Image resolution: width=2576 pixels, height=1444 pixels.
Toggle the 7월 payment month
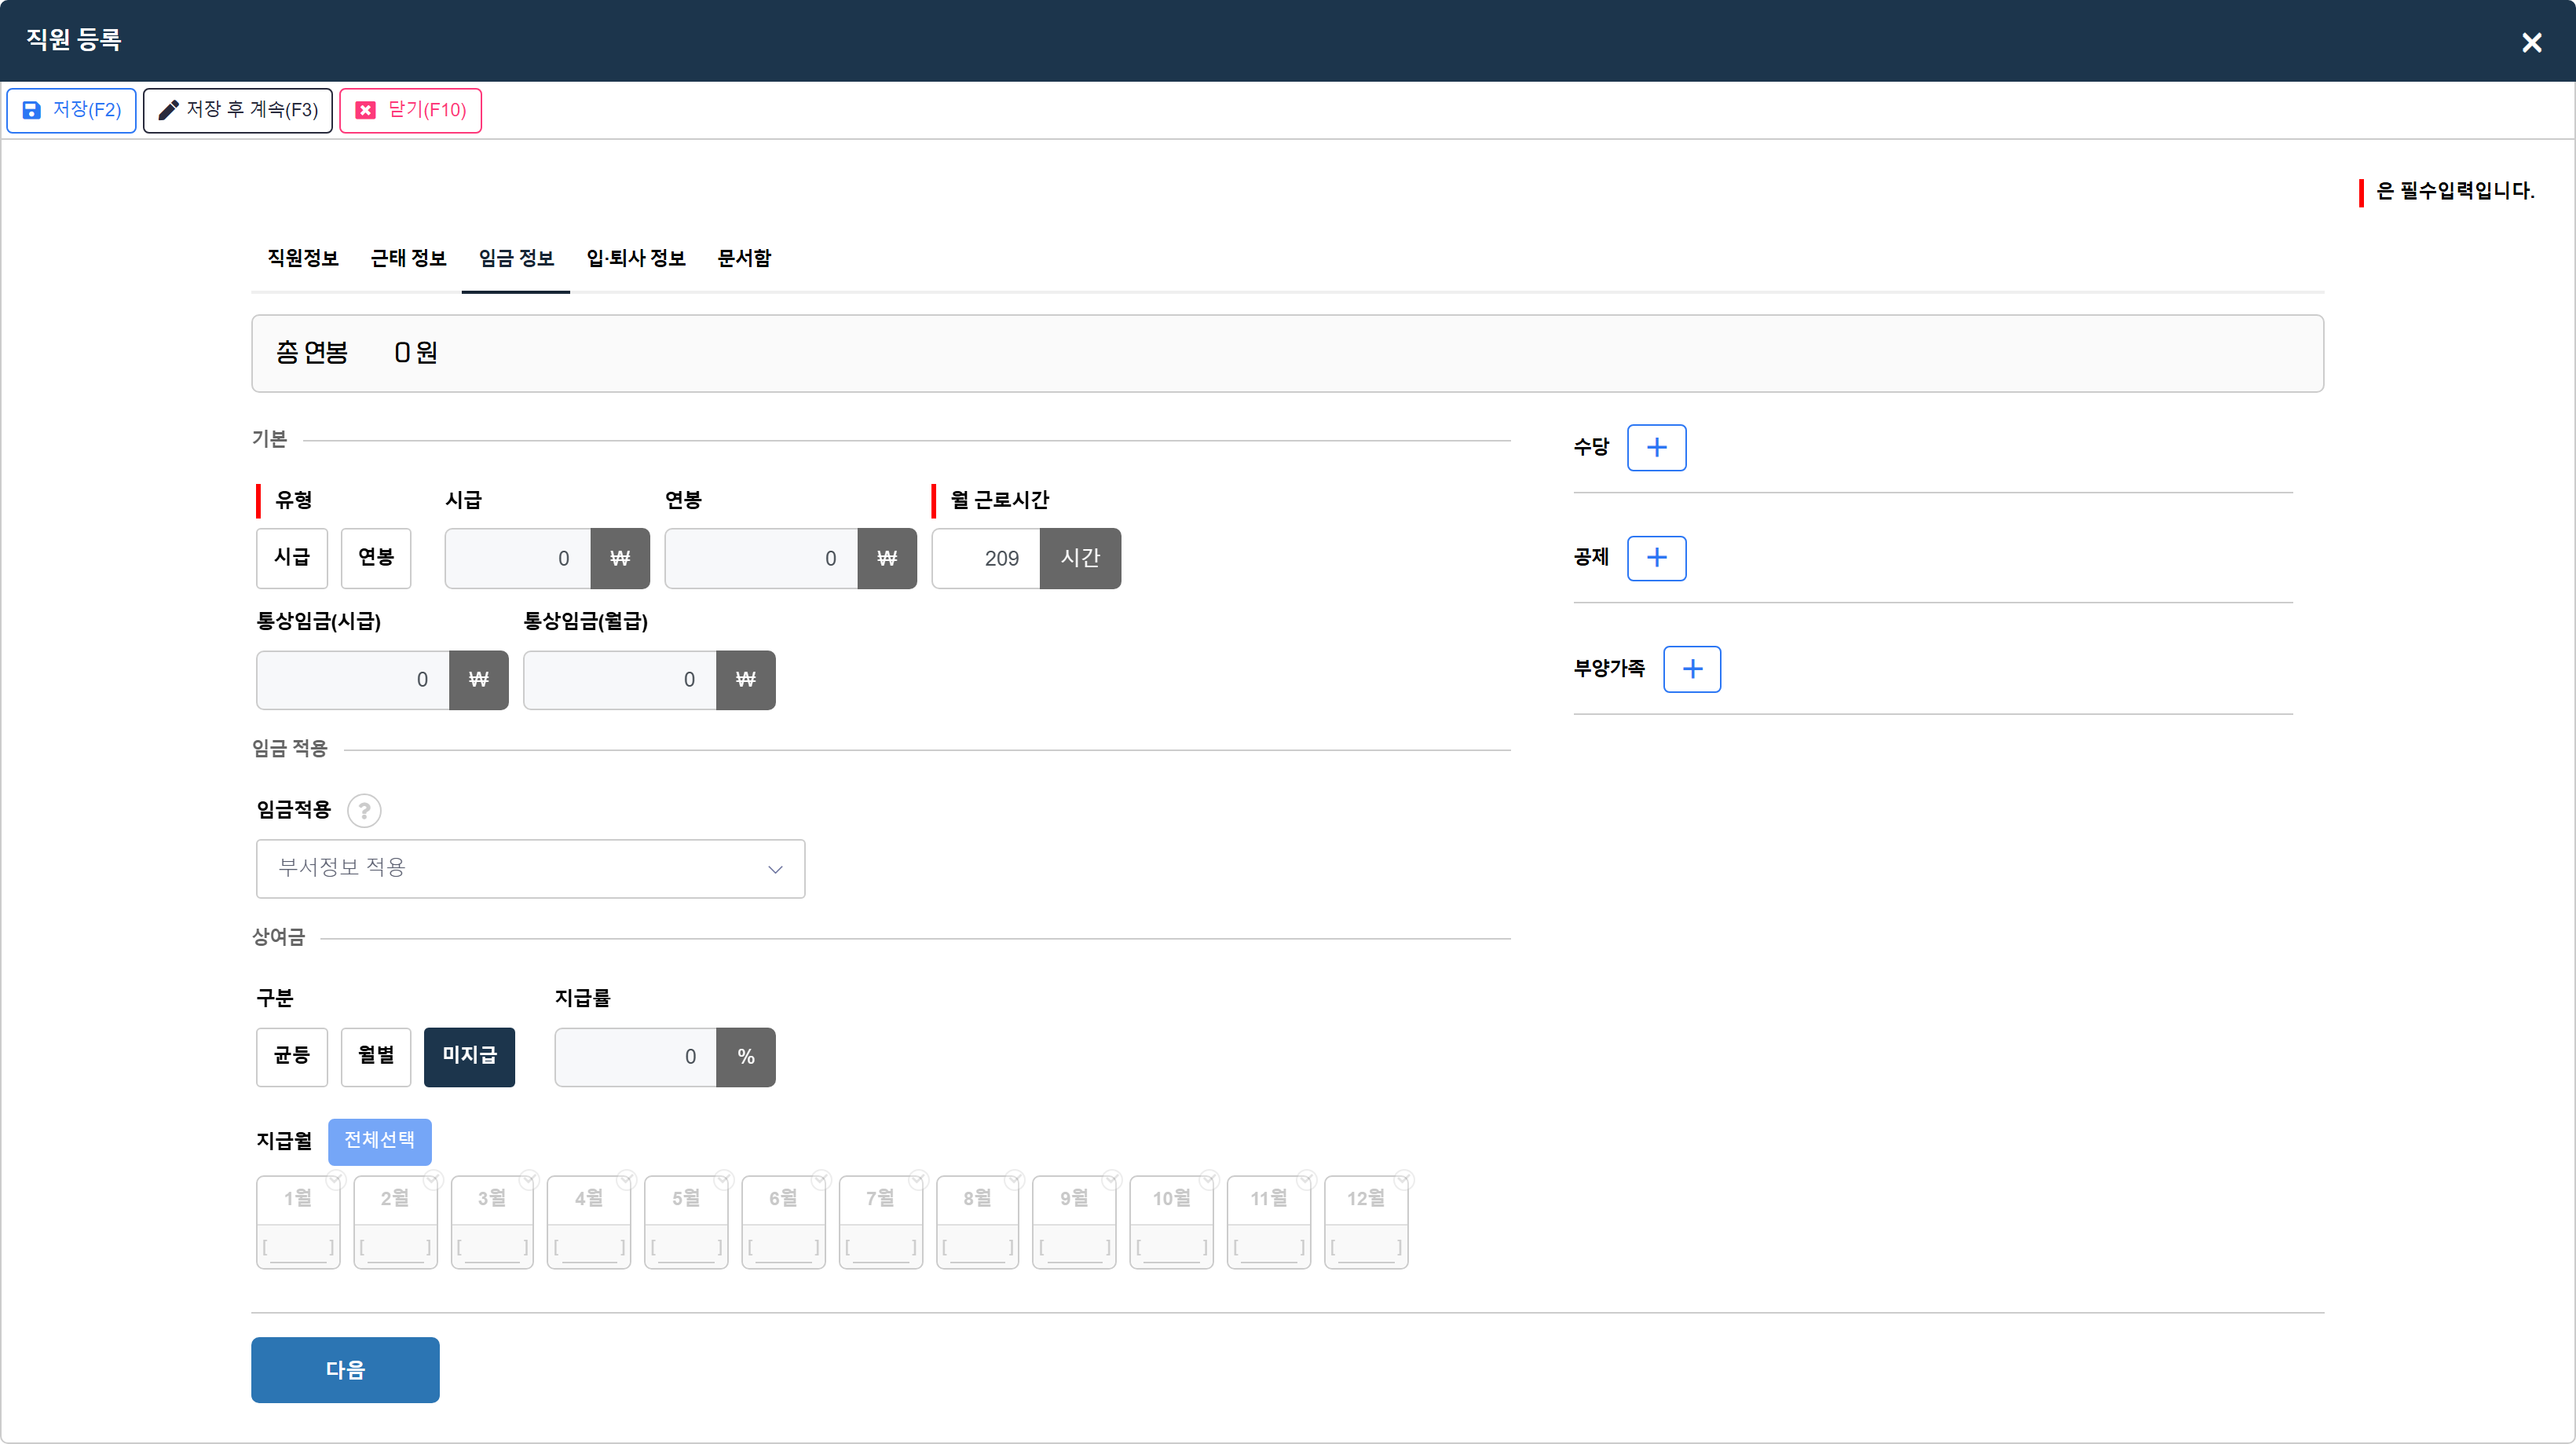(880, 1199)
